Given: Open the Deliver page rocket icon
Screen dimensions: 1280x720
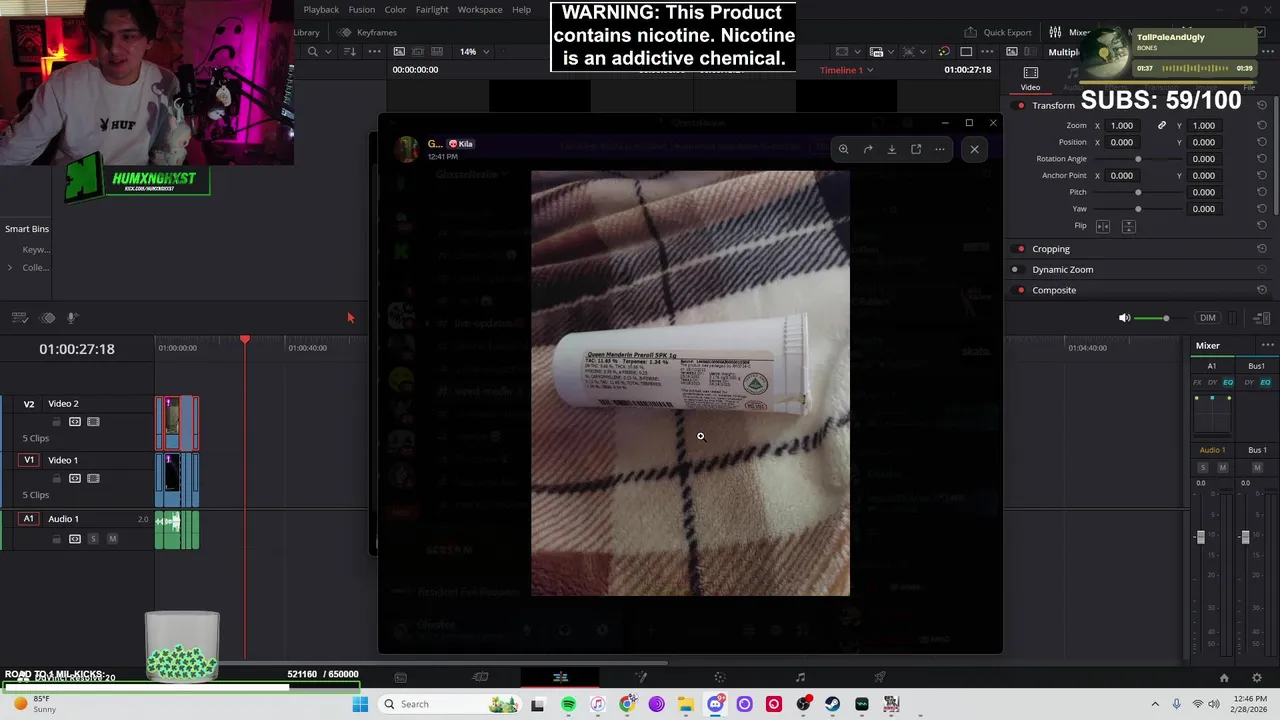Looking at the screenshot, I should [880, 677].
